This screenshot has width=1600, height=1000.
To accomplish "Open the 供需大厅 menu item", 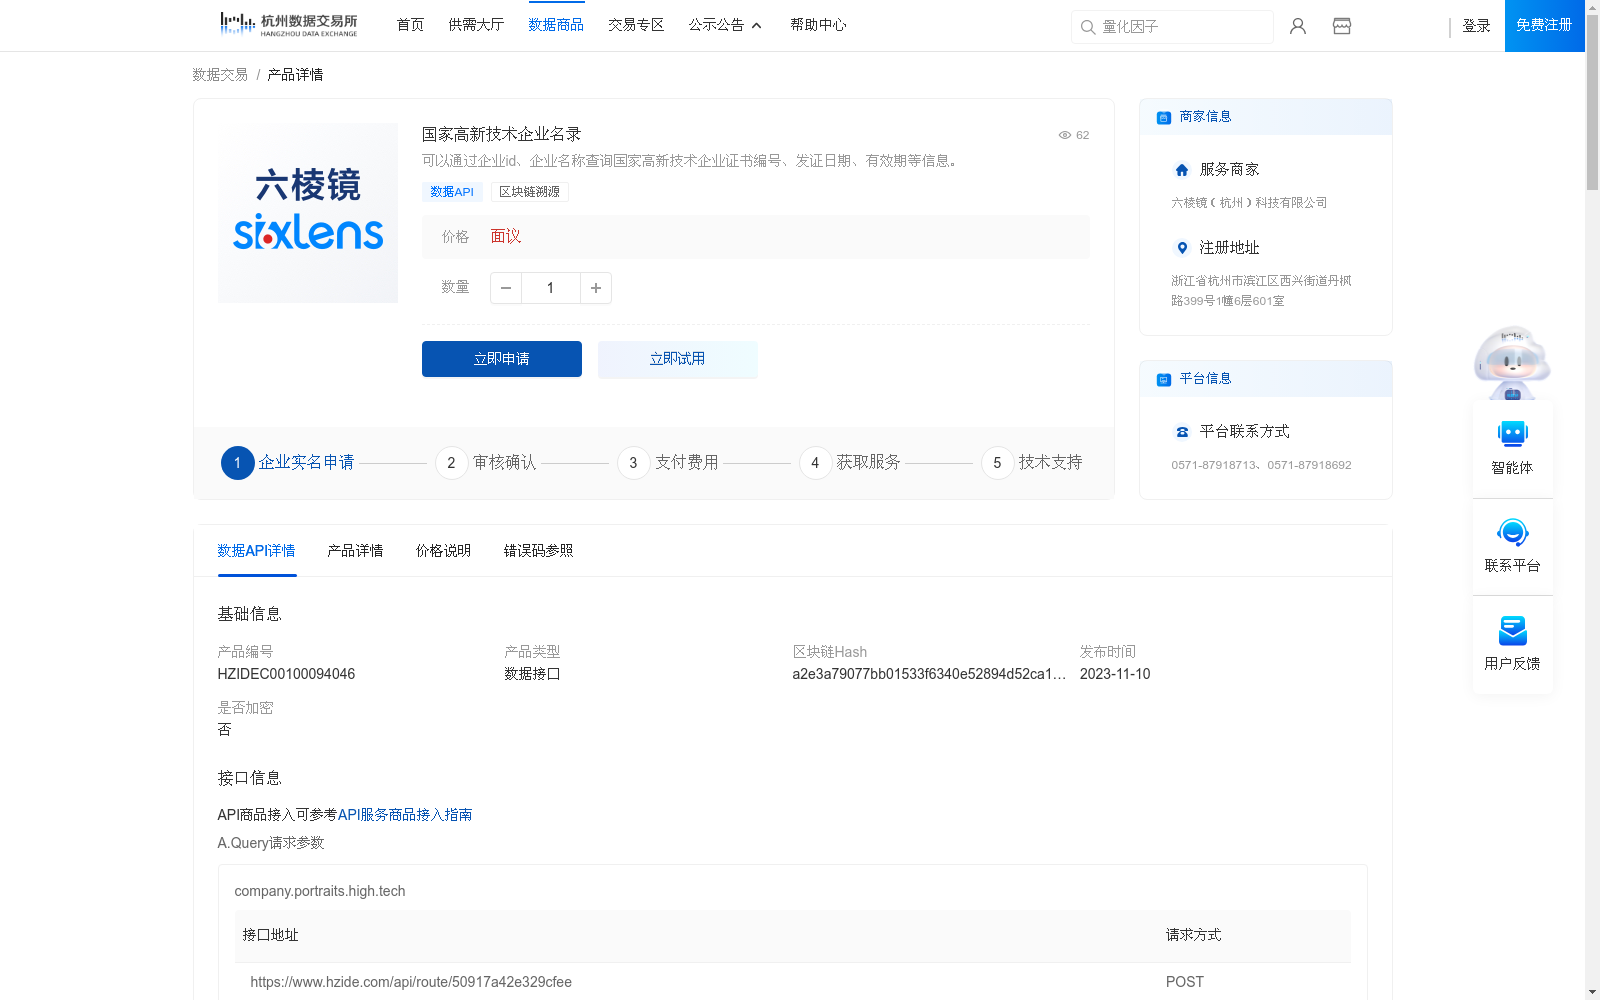I will pyautogui.click(x=476, y=25).
